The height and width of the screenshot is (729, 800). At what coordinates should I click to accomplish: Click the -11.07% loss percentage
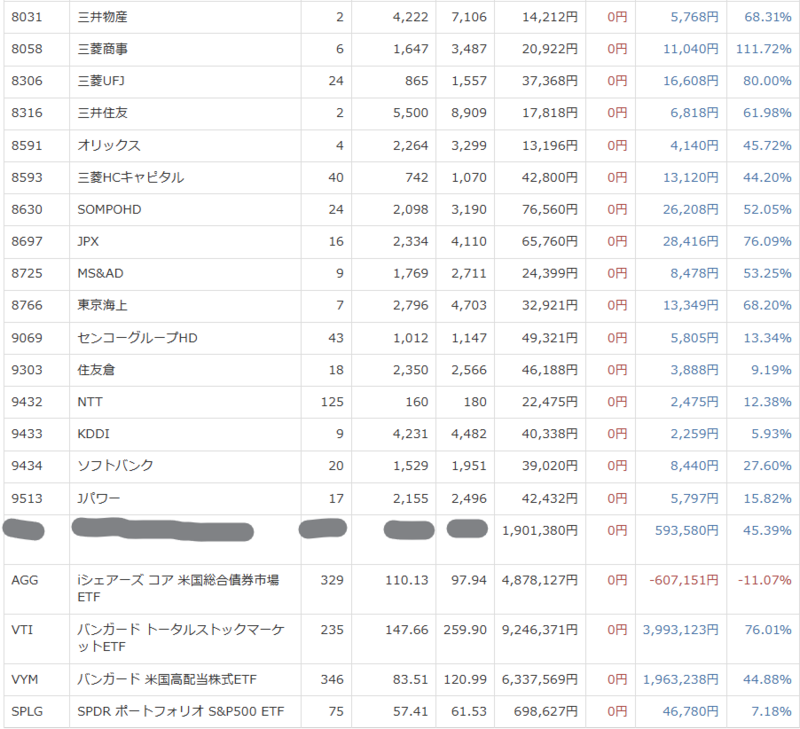pyautogui.click(x=764, y=580)
